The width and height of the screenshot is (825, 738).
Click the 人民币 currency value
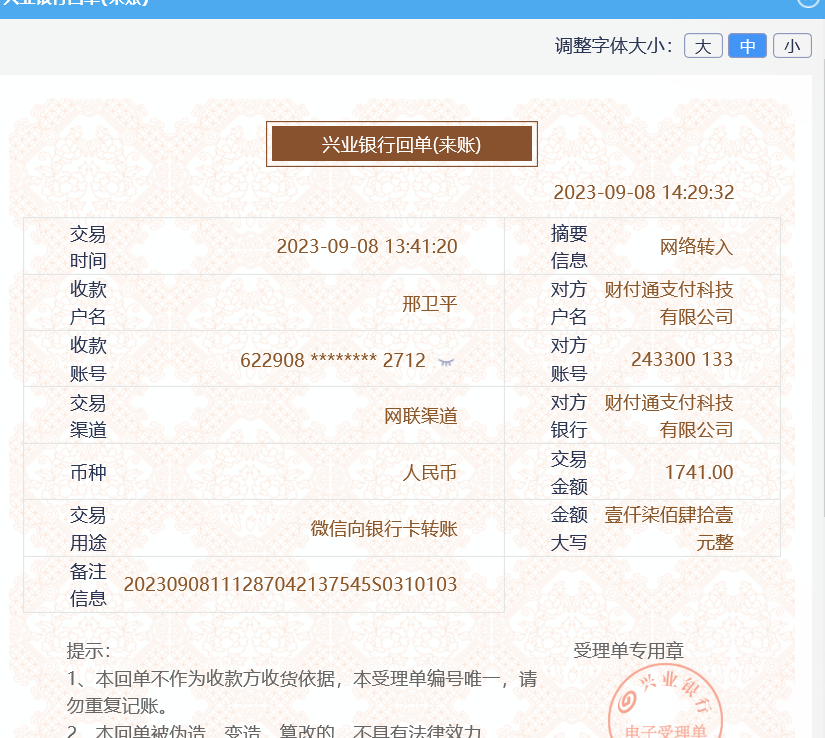pyautogui.click(x=429, y=473)
